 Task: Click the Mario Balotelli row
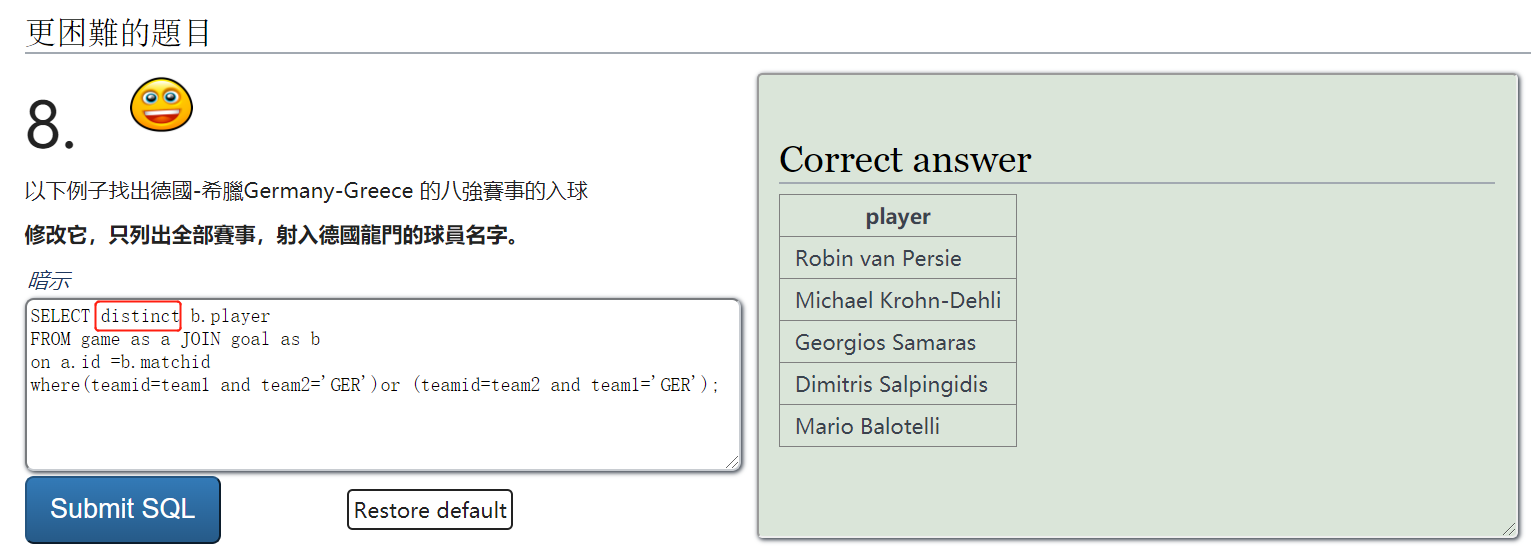(x=898, y=426)
